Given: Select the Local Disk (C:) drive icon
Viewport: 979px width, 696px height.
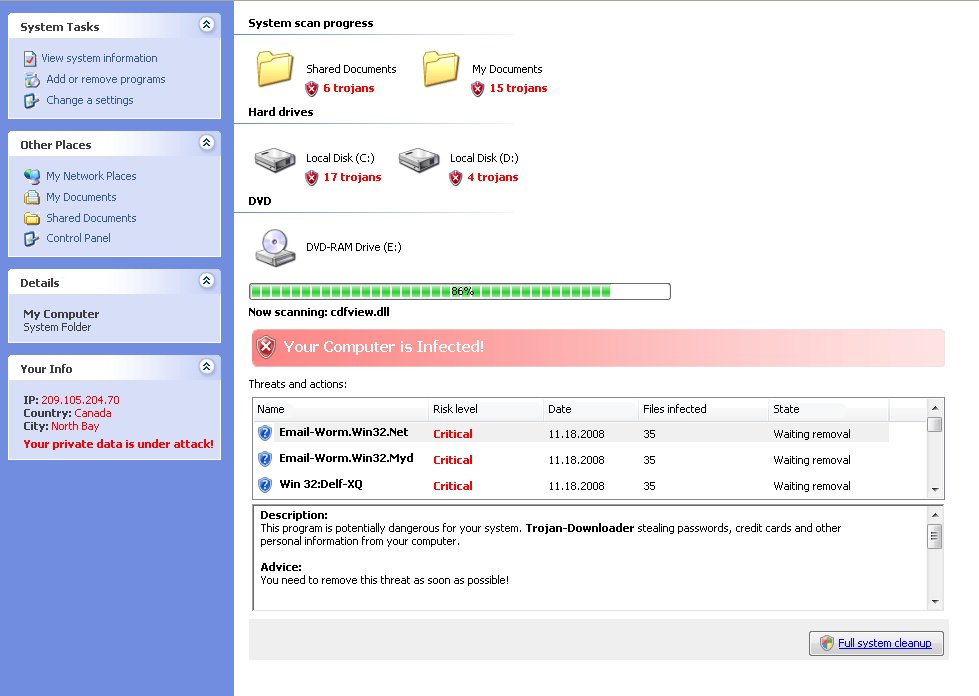Looking at the screenshot, I should pos(275,160).
